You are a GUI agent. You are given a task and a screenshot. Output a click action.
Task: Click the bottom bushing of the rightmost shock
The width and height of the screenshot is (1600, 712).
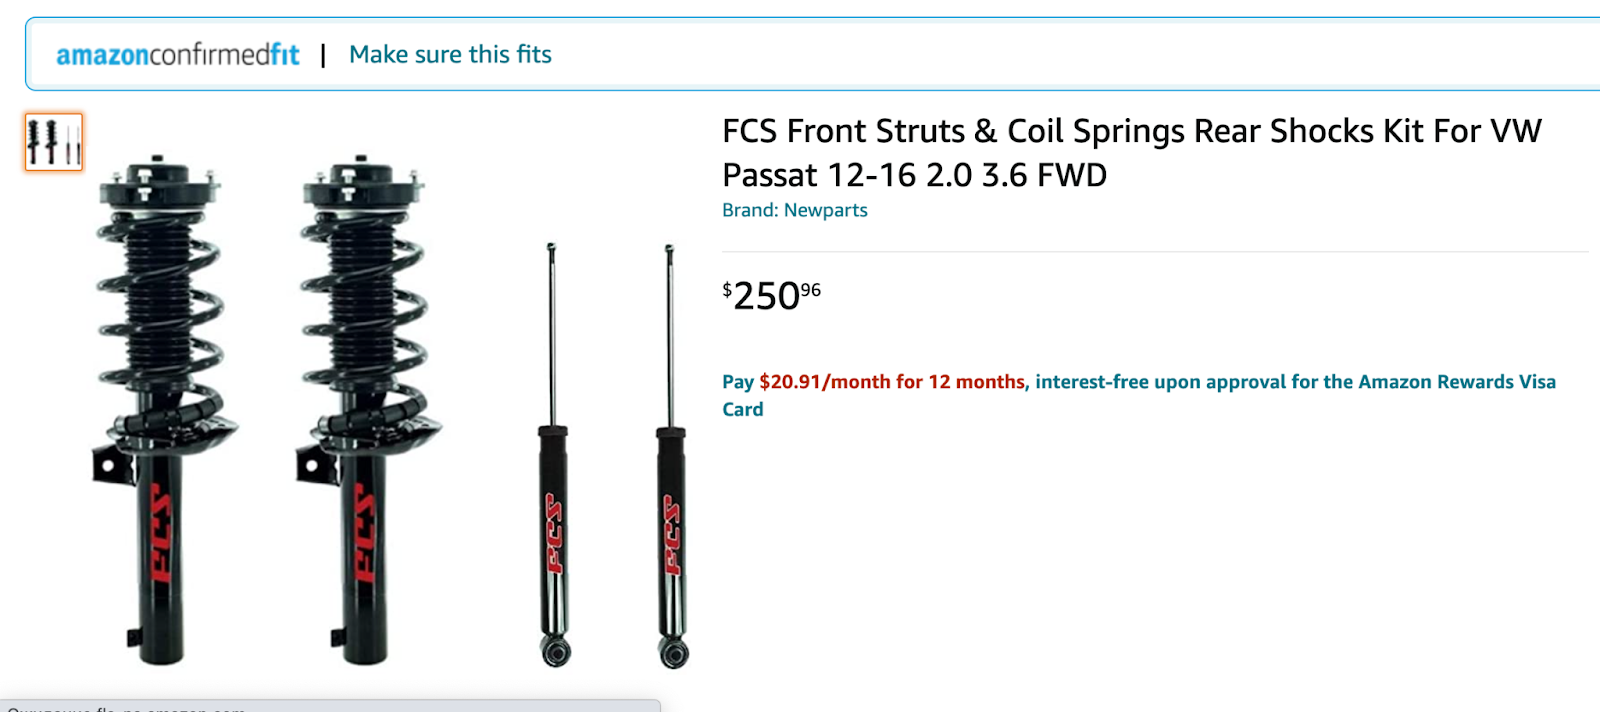[673, 653]
